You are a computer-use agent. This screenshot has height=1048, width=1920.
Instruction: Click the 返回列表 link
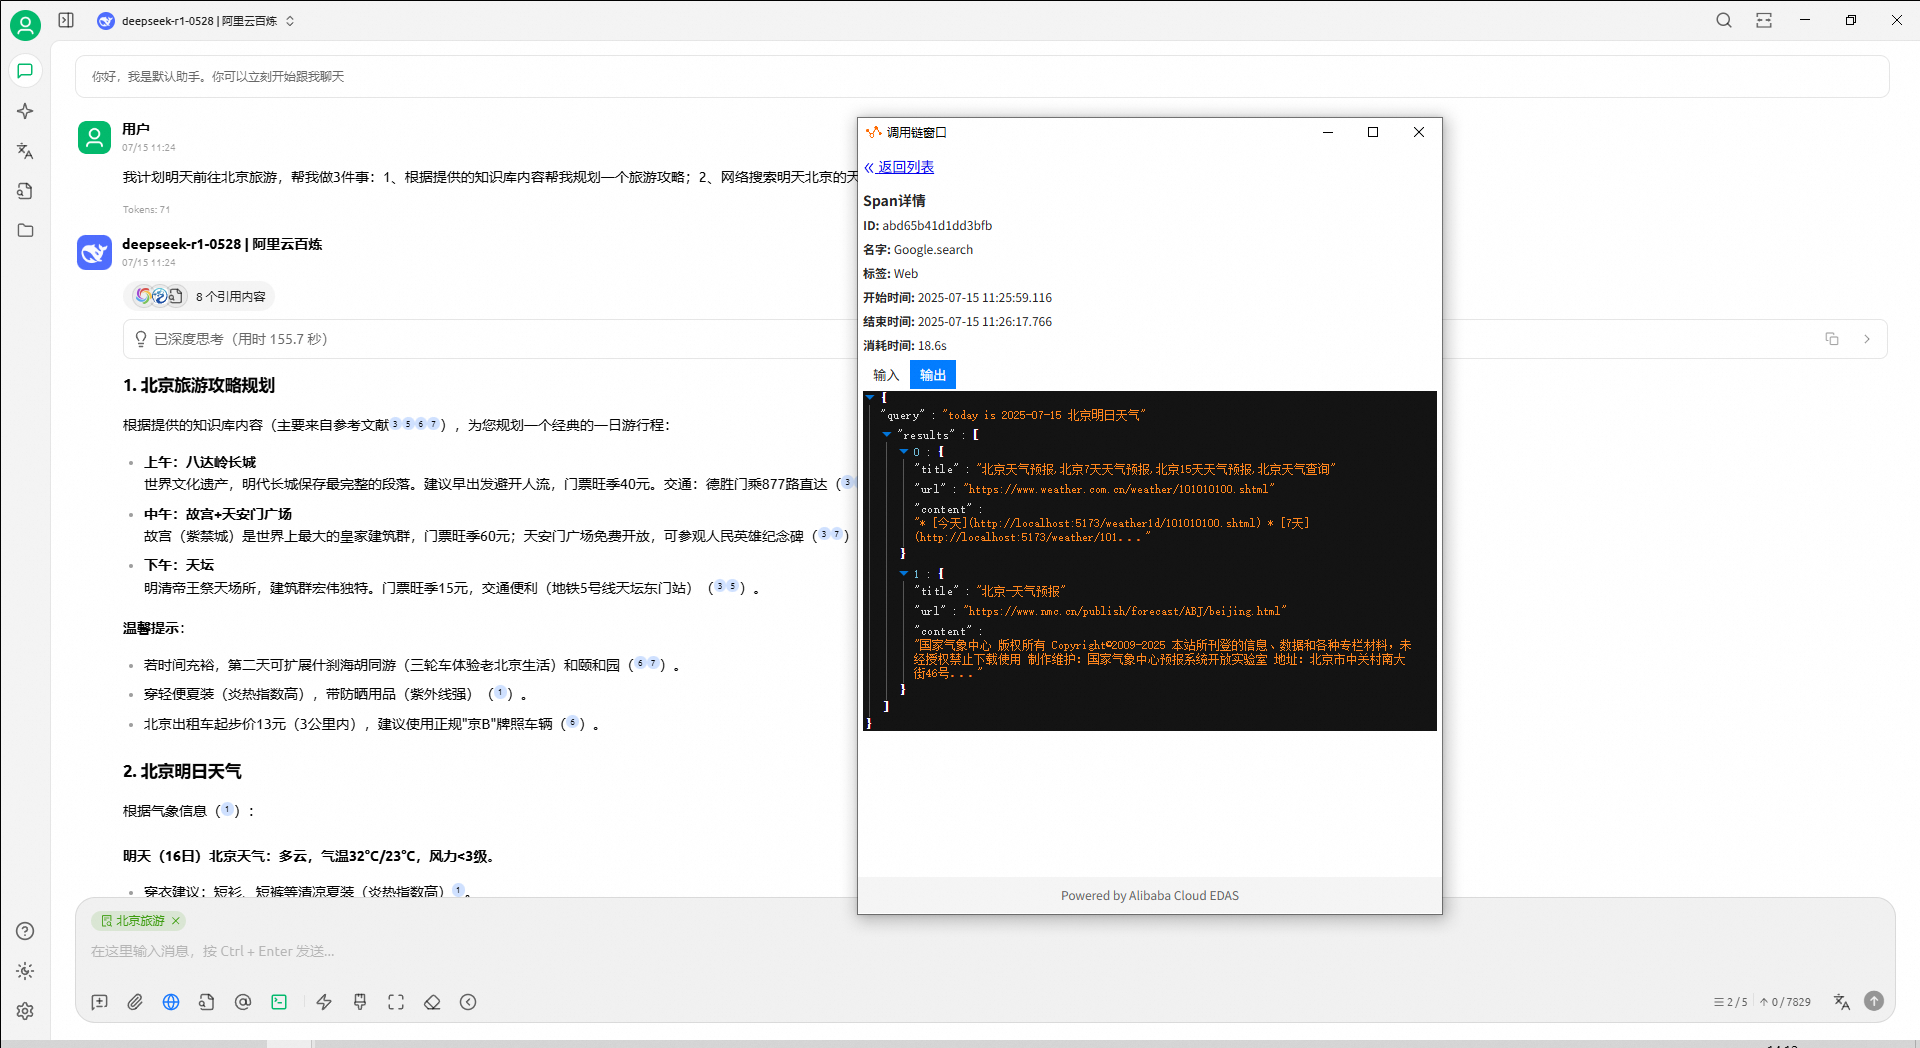(x=905, y=167)
